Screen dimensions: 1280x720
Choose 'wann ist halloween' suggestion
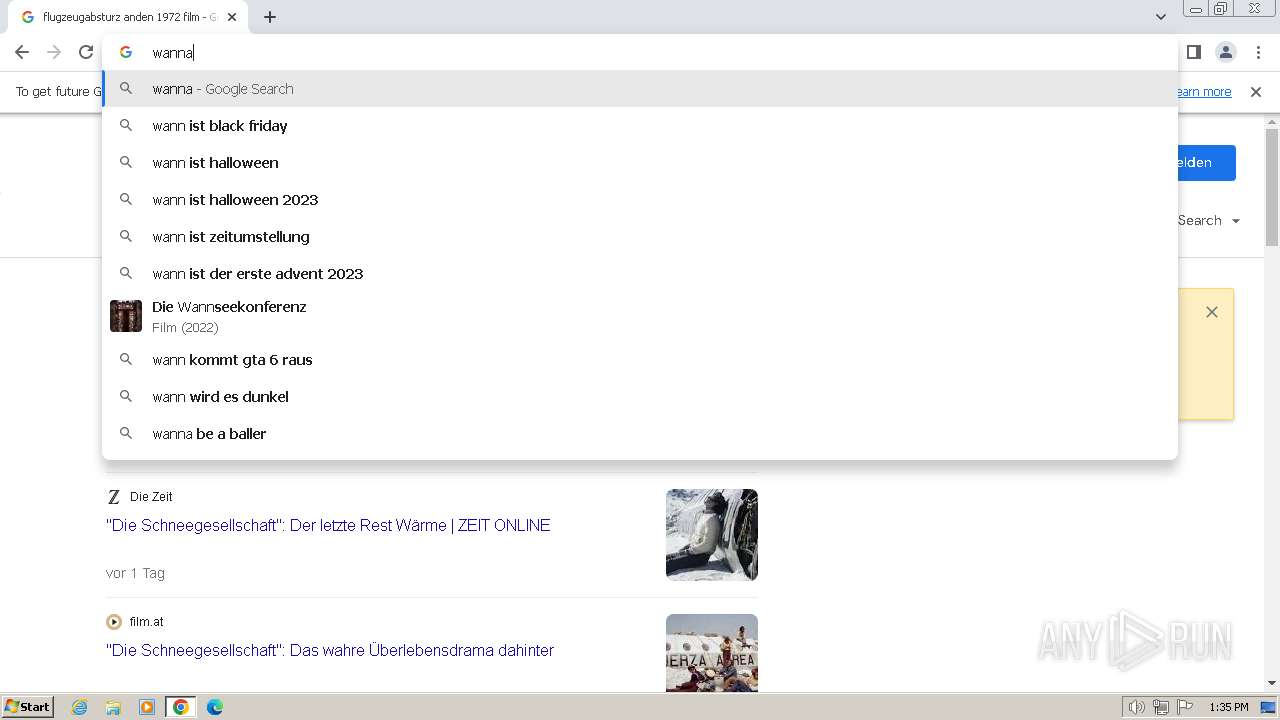click(640, 163)
